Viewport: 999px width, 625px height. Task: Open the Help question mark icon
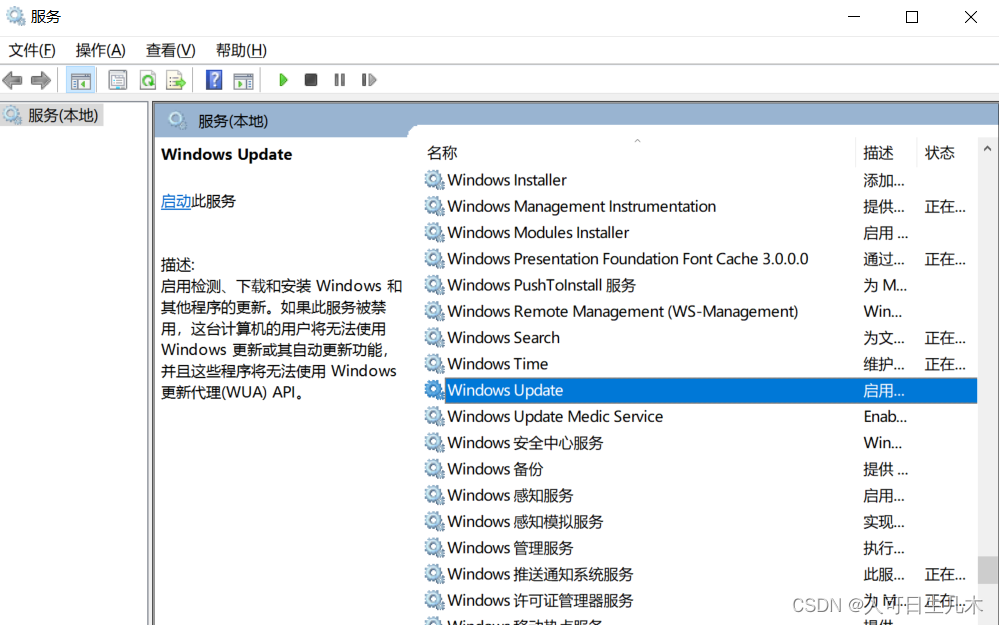pyautogui.click(x=214, y=80)
